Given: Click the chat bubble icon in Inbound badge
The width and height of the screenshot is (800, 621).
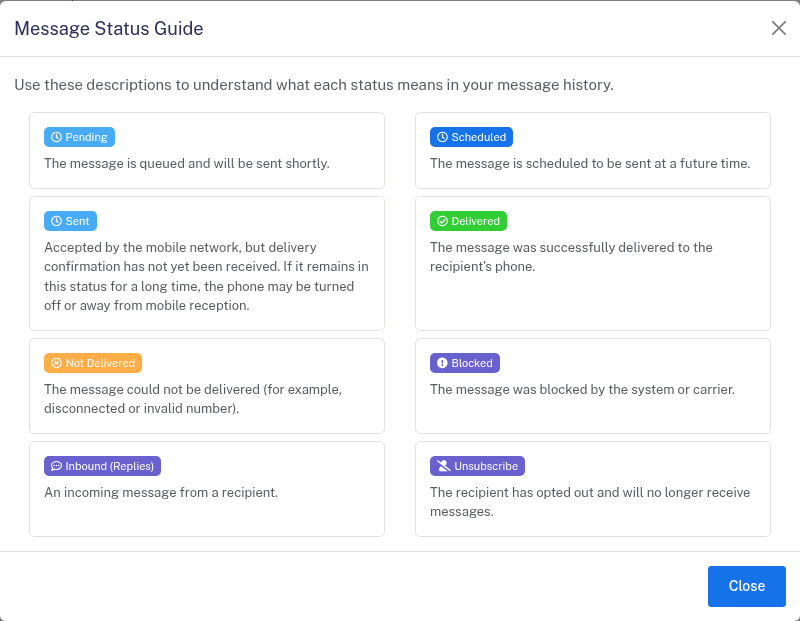Looking at the screenshot, I should point(57,466).
